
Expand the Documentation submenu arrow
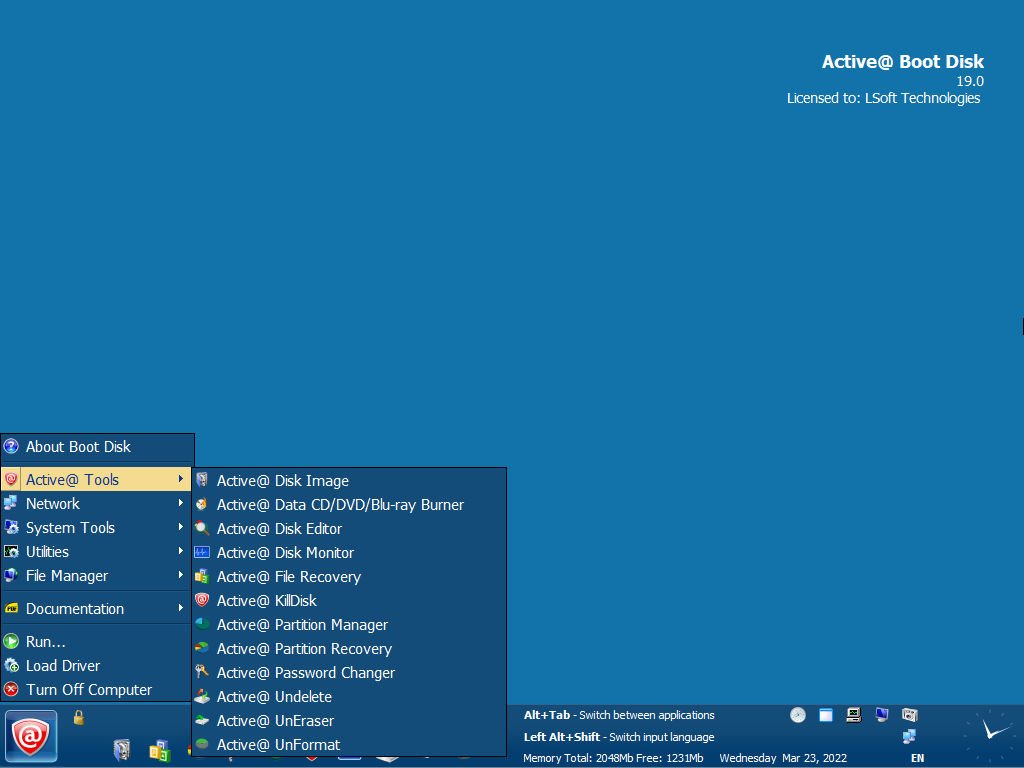click(181, 608)
